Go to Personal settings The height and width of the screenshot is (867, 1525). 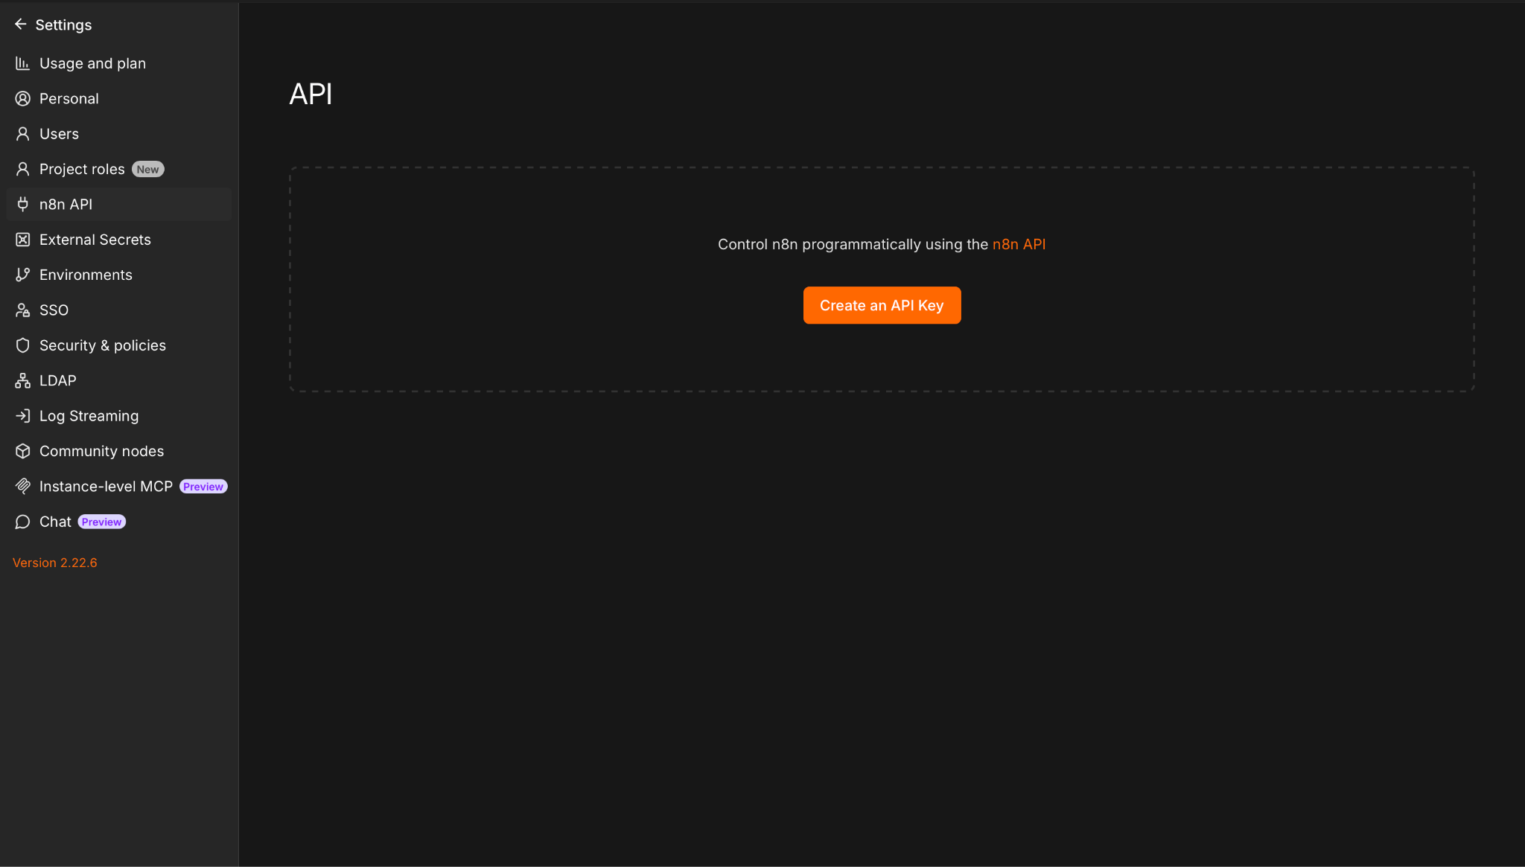[x=119, y=98]
